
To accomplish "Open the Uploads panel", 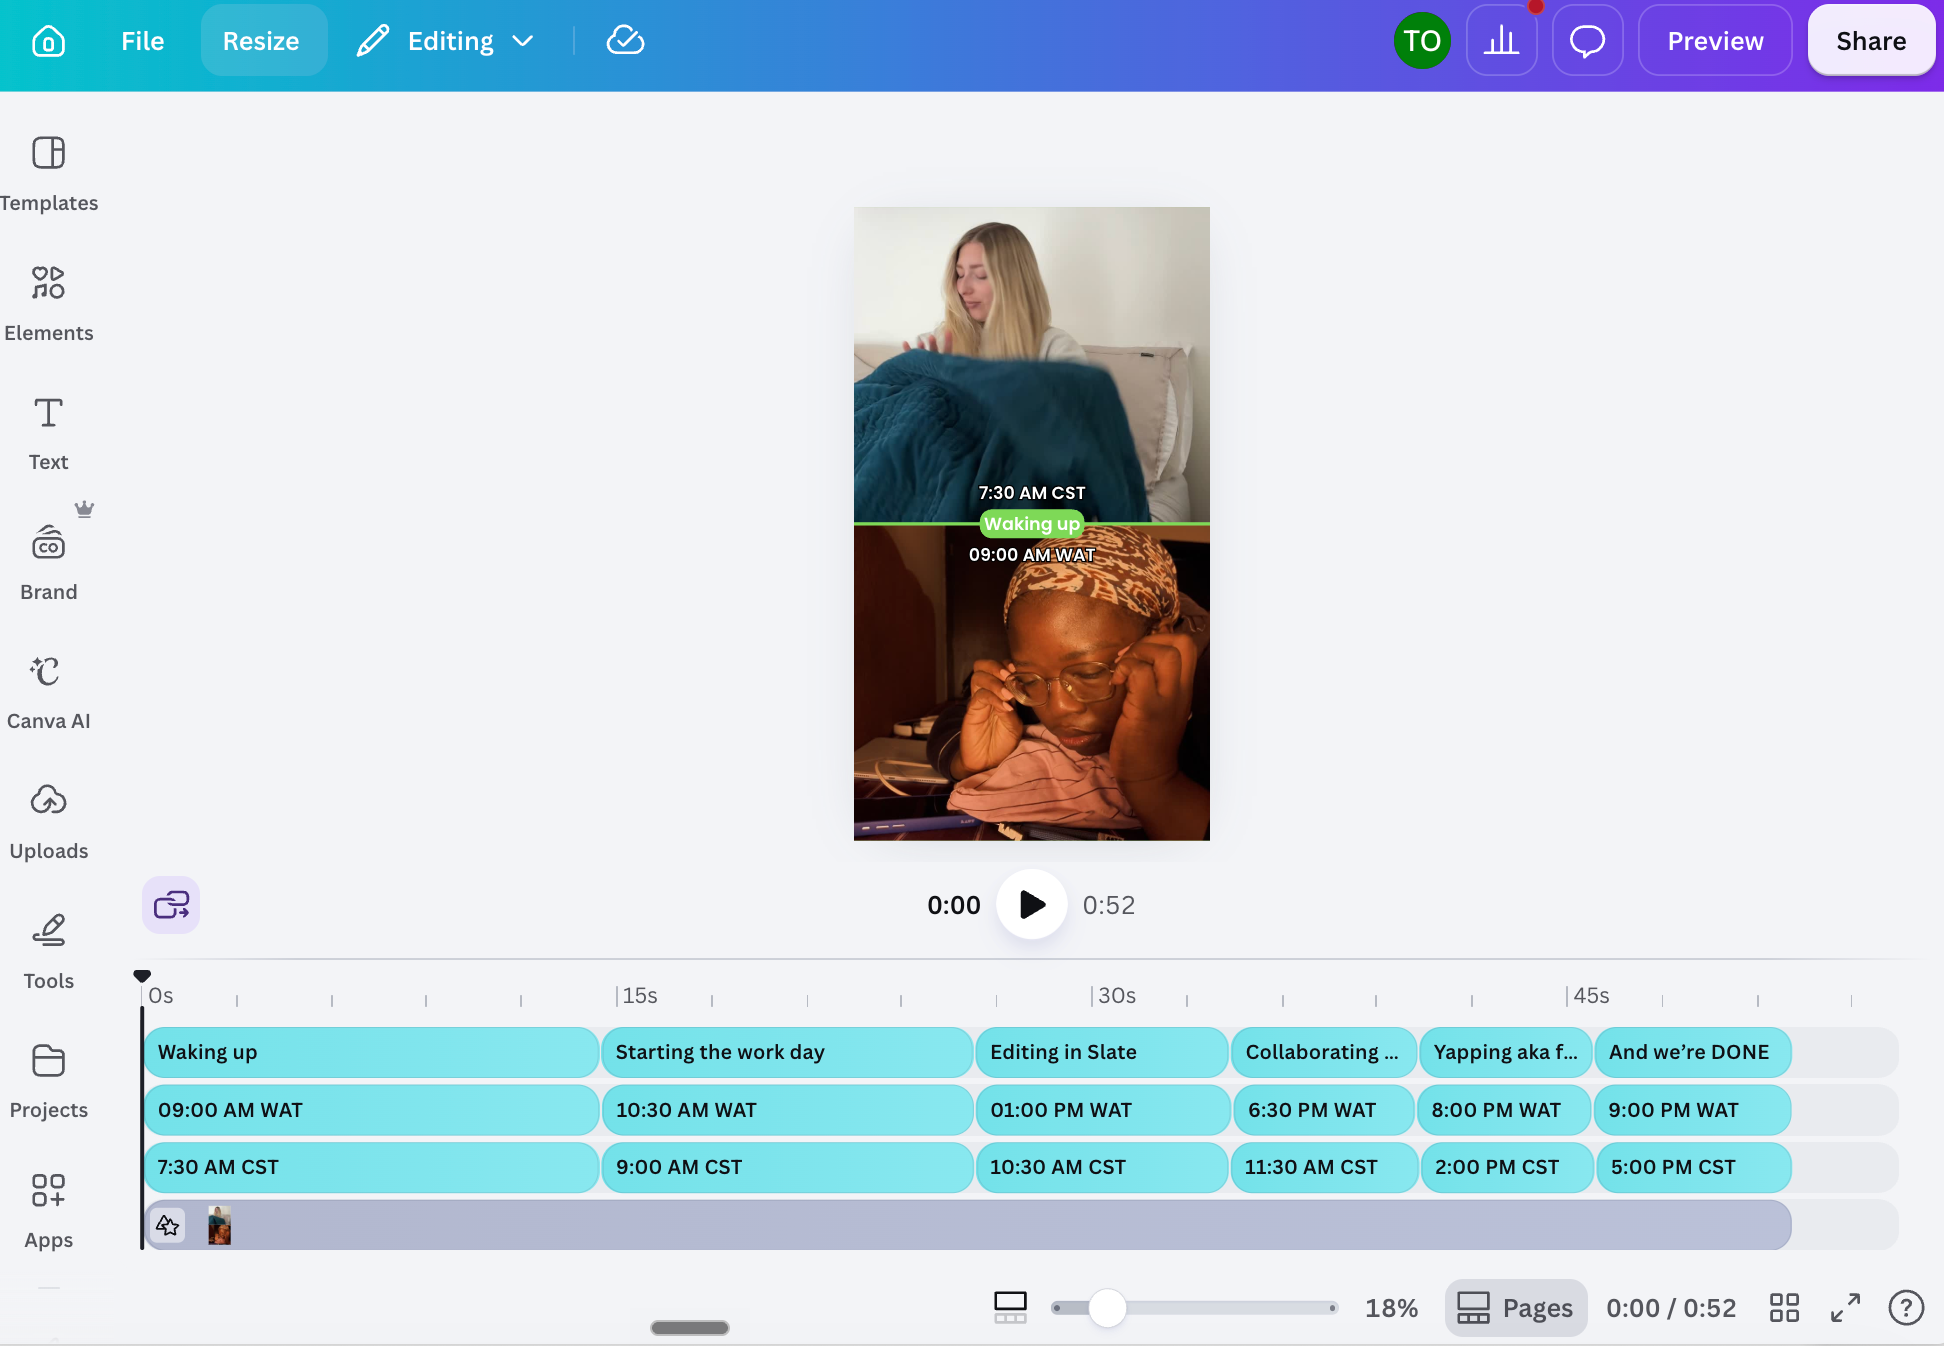I will (48, 822).
